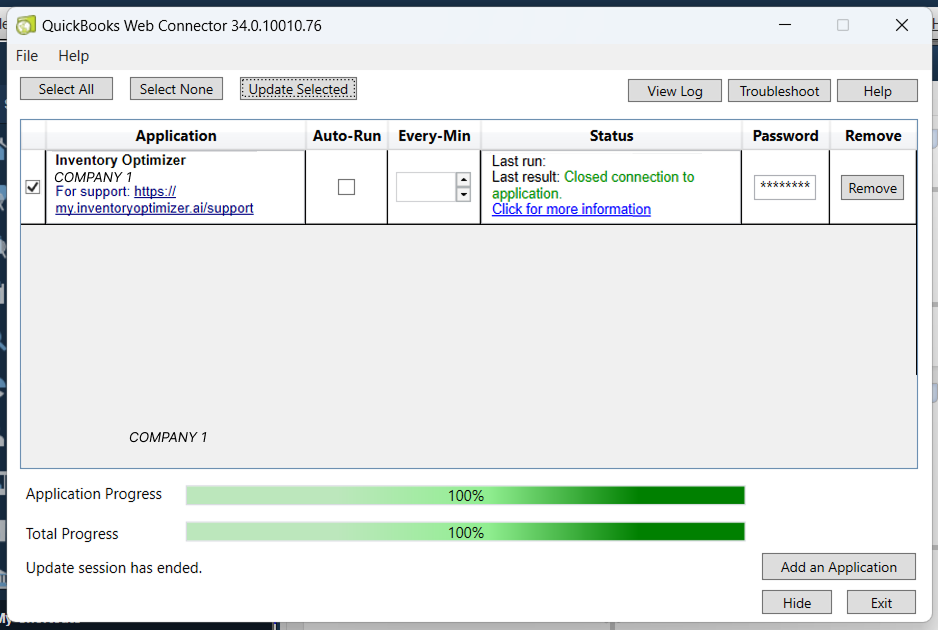938x630 pixels.
Task: Minimize the Web Connector window
Action: [x=785, y=25]
